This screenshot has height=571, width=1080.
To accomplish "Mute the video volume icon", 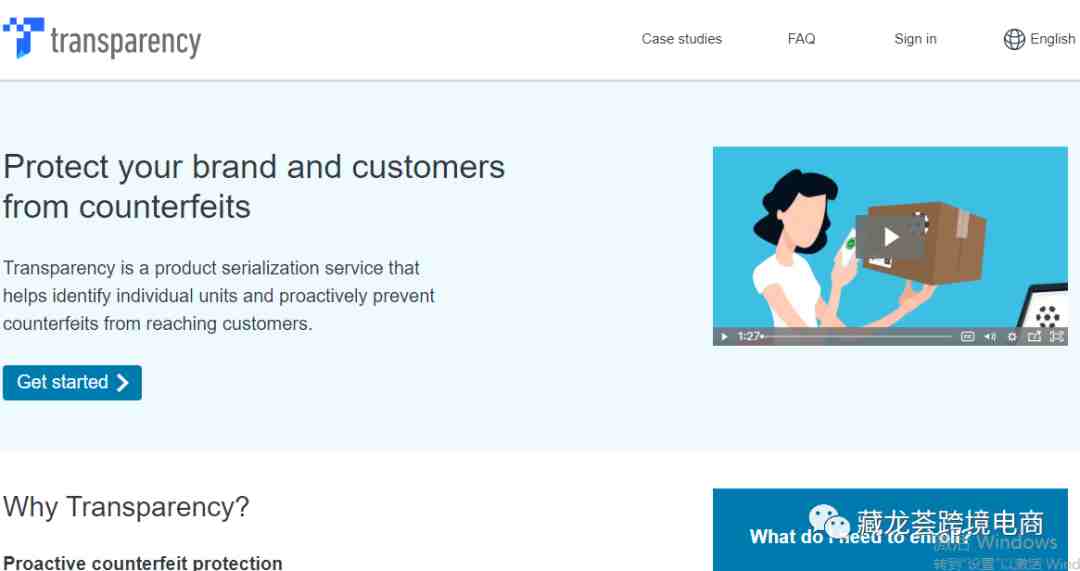I will coord(990,337).
